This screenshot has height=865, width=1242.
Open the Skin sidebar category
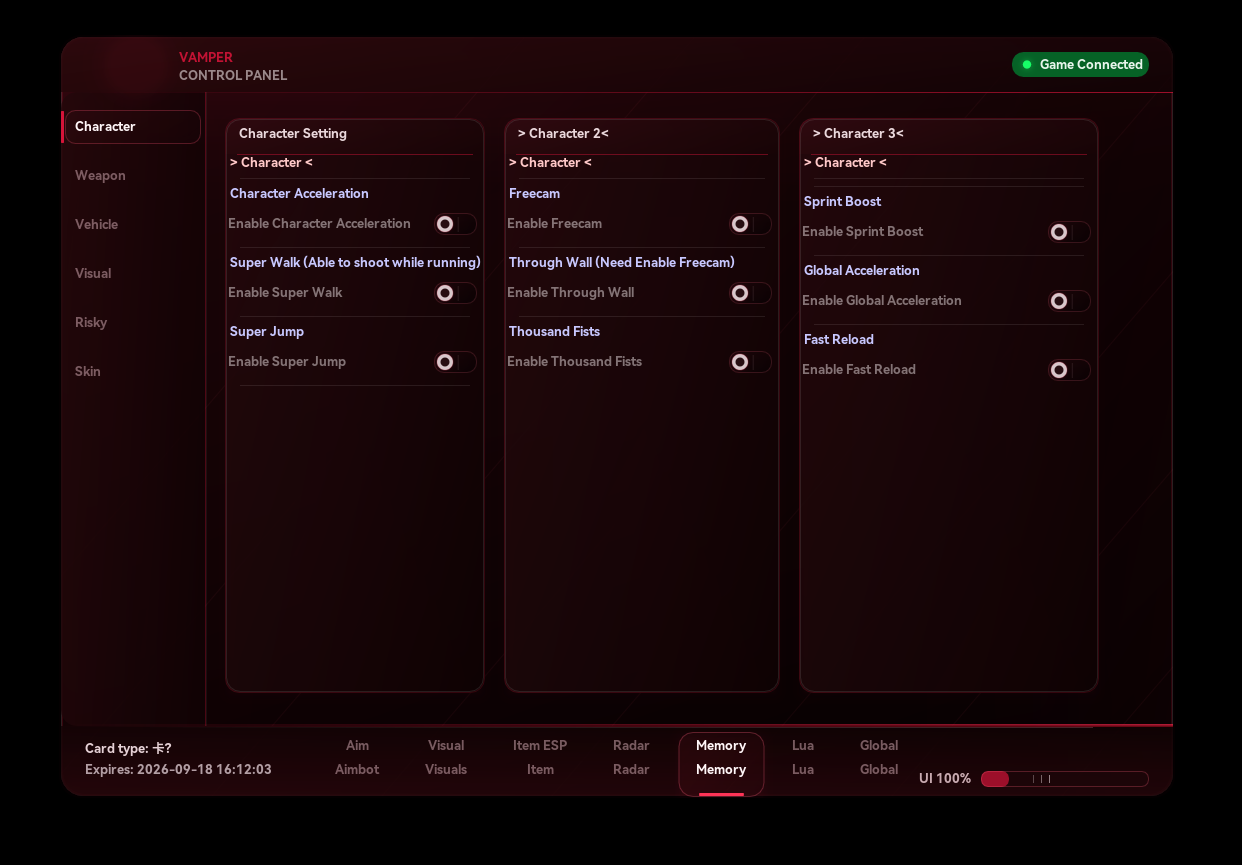[x=132, y=372]
